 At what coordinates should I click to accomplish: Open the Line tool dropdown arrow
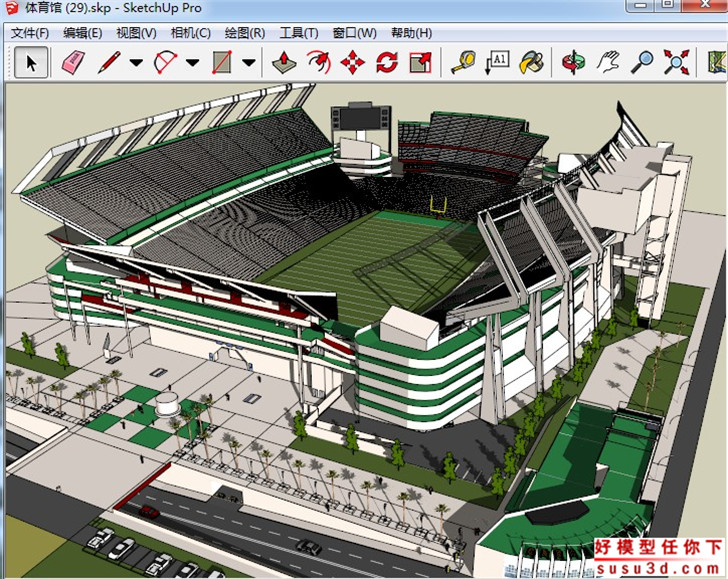pos(136,63)
